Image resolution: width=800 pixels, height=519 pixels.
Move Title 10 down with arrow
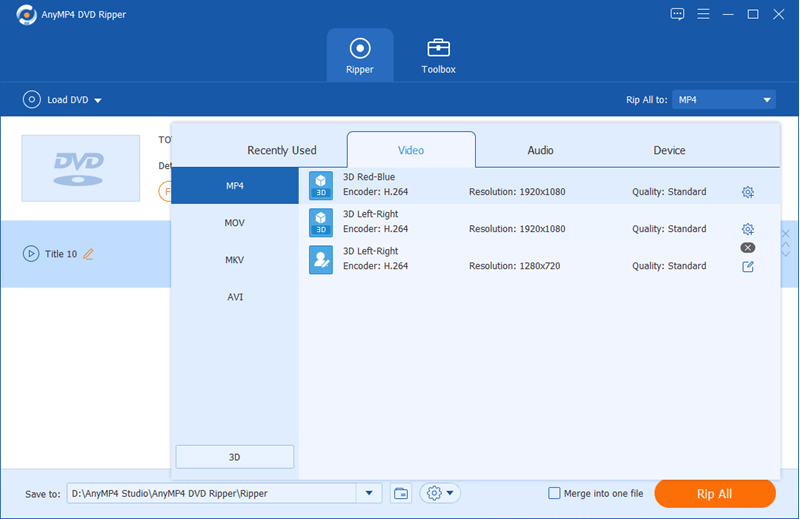click(x=786, y=254)
